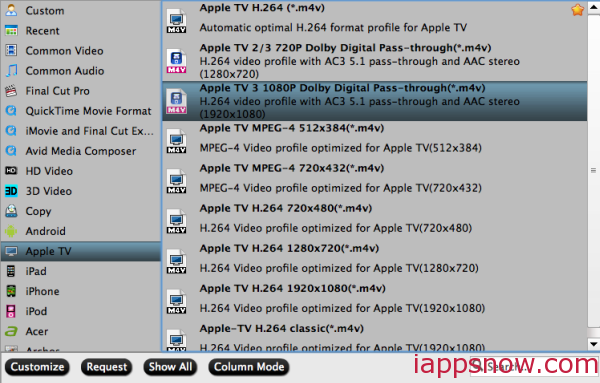The image size is (600, 383).
Task: Click the HD Video icon
Action: [x=11, y=171]
